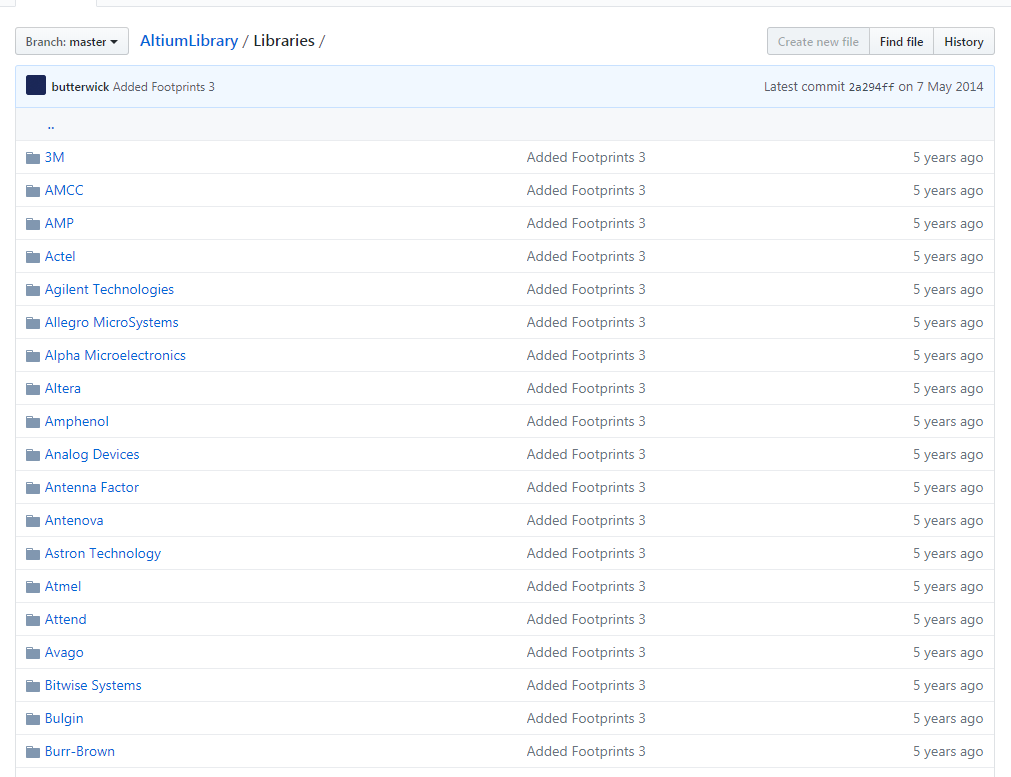Open commit hash 2a294ff
Image resolution: width=1011 pixels, height=777 pixels.
871,87
